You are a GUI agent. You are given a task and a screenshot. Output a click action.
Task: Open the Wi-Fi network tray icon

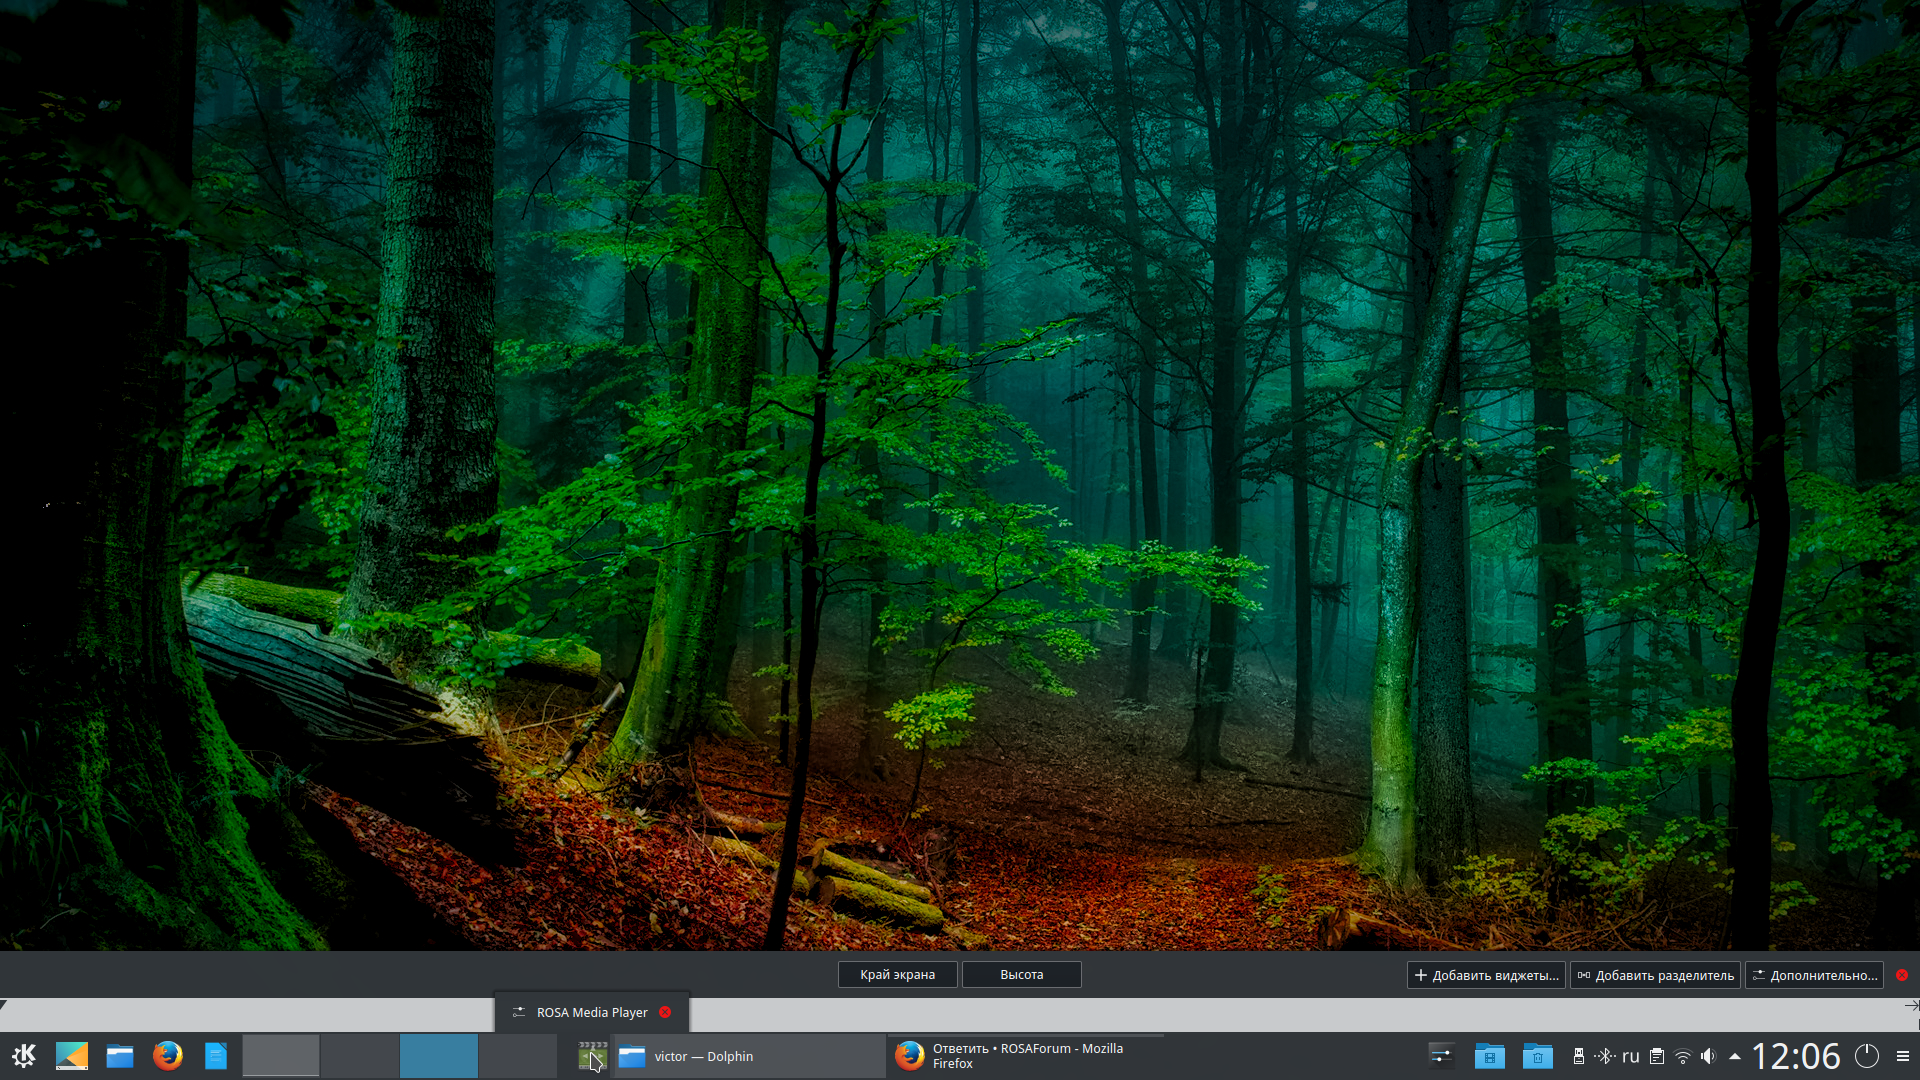pos(1683,1056)
